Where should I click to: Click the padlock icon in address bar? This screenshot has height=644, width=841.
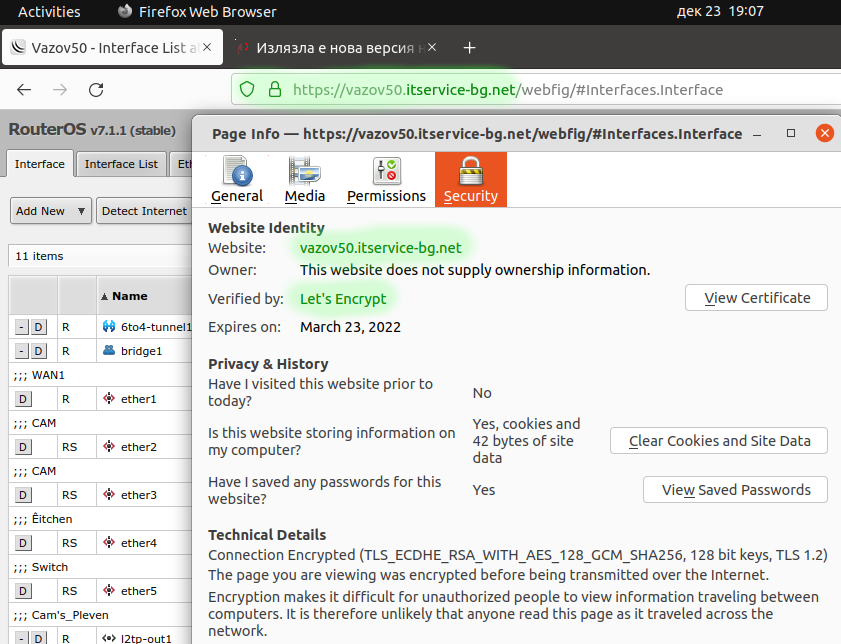[273, 90]
